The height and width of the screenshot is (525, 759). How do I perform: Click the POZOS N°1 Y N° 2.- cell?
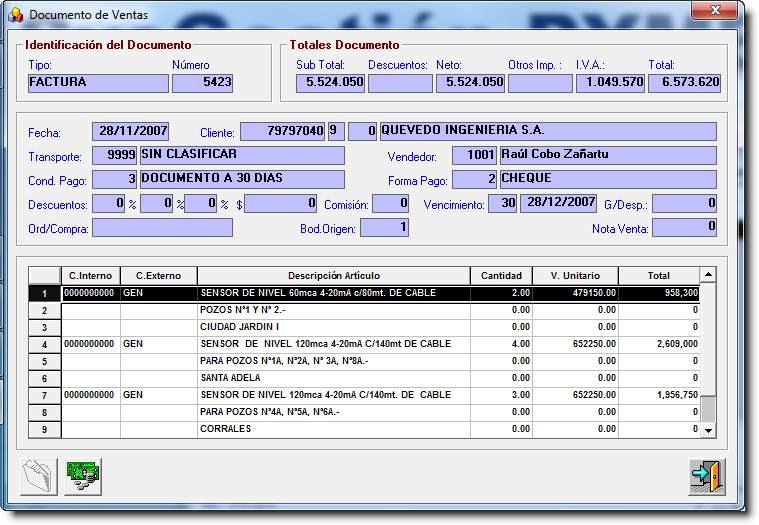coord(334,310)
